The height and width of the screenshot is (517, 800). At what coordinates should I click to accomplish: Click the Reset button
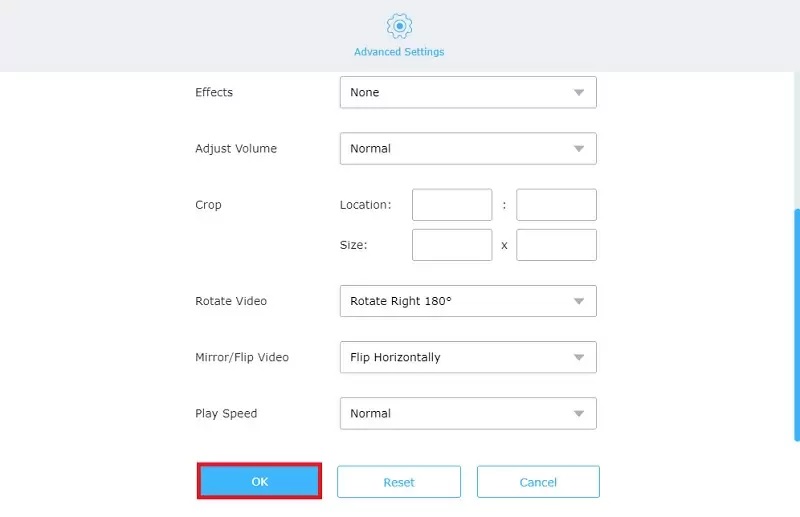[399, 482]
